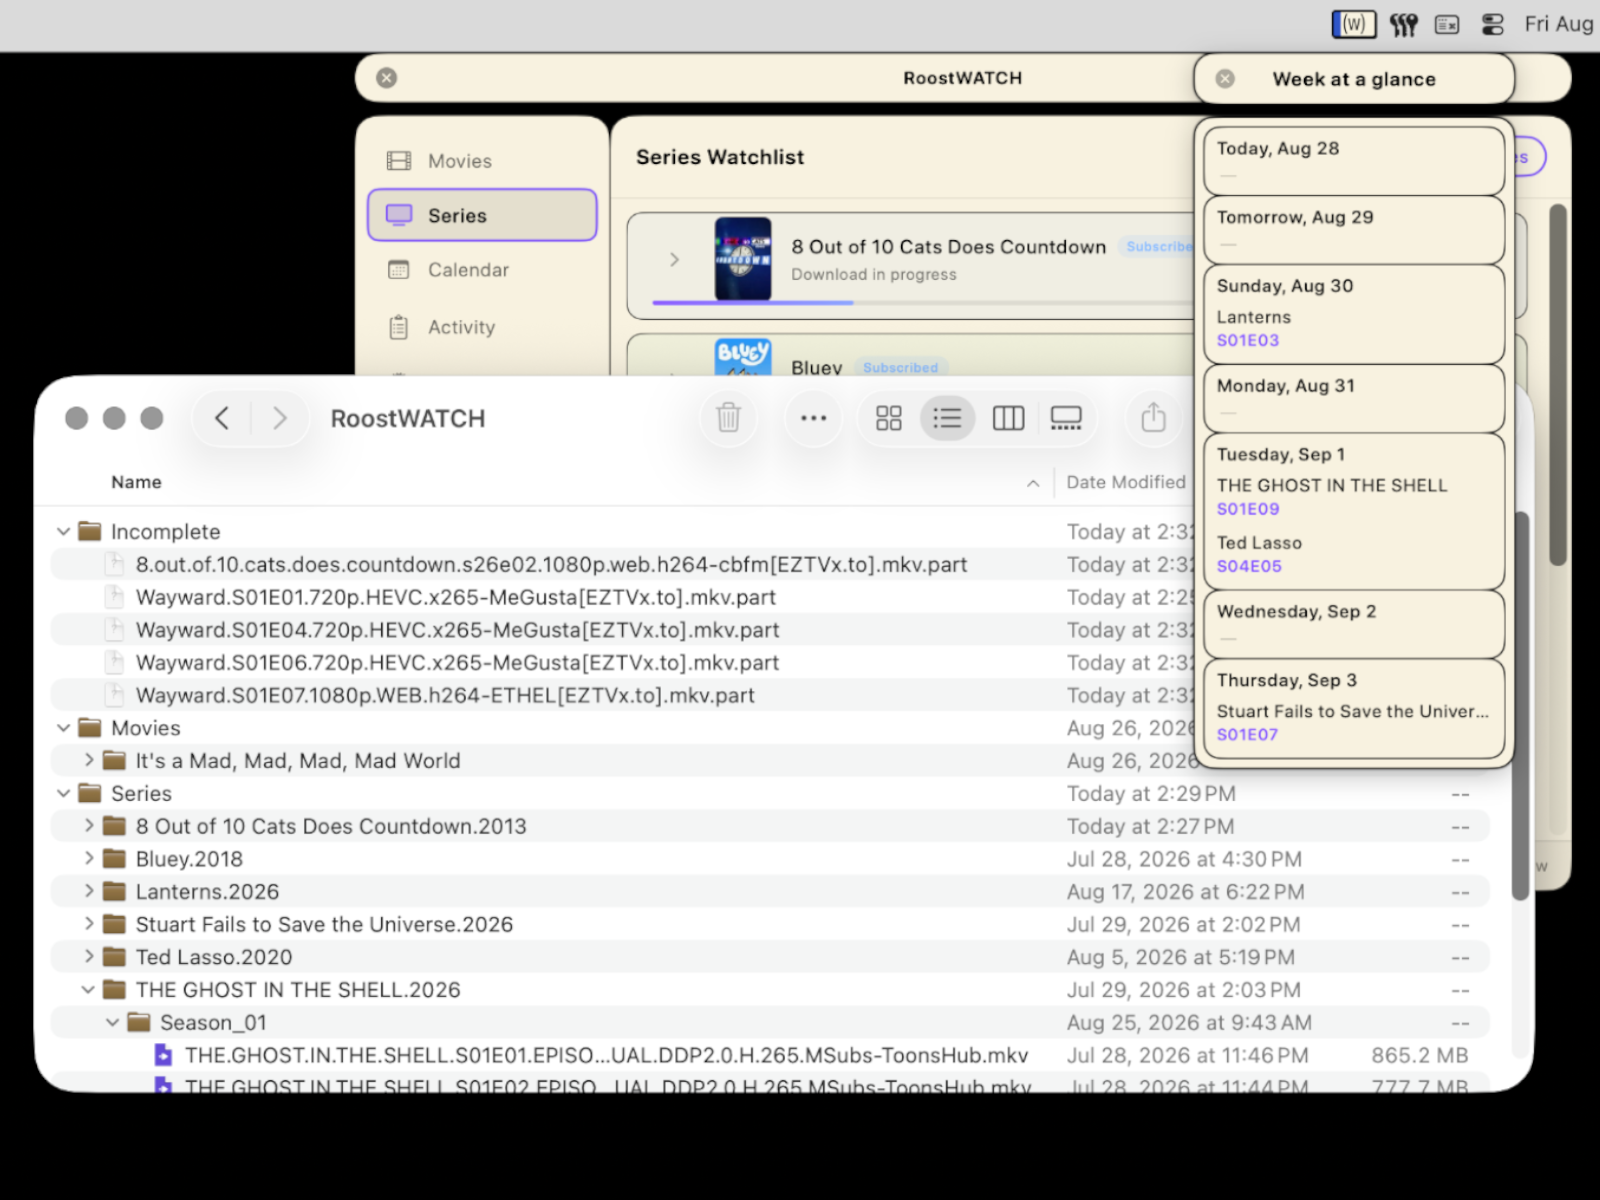Screen dimensions: 1600x1200
Task: Close the Week at a glance popup
Action: [1225, 79]
